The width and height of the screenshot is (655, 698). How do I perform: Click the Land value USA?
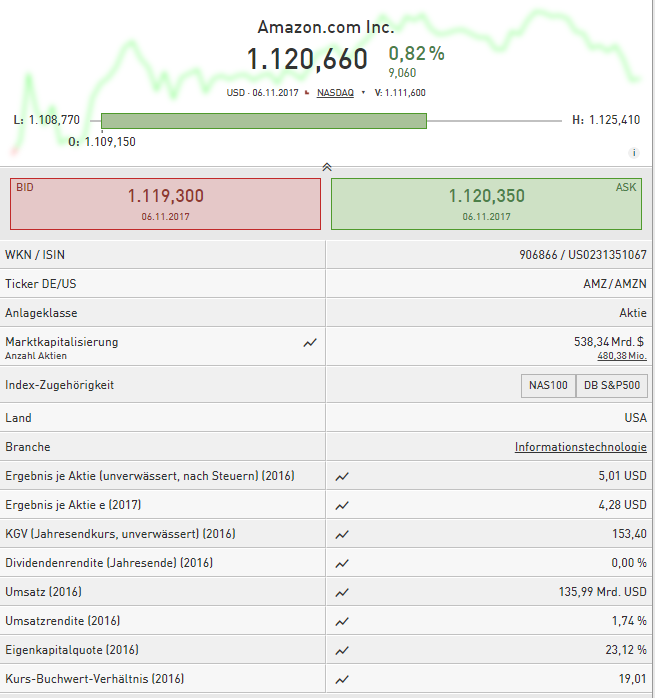(635, 418)
